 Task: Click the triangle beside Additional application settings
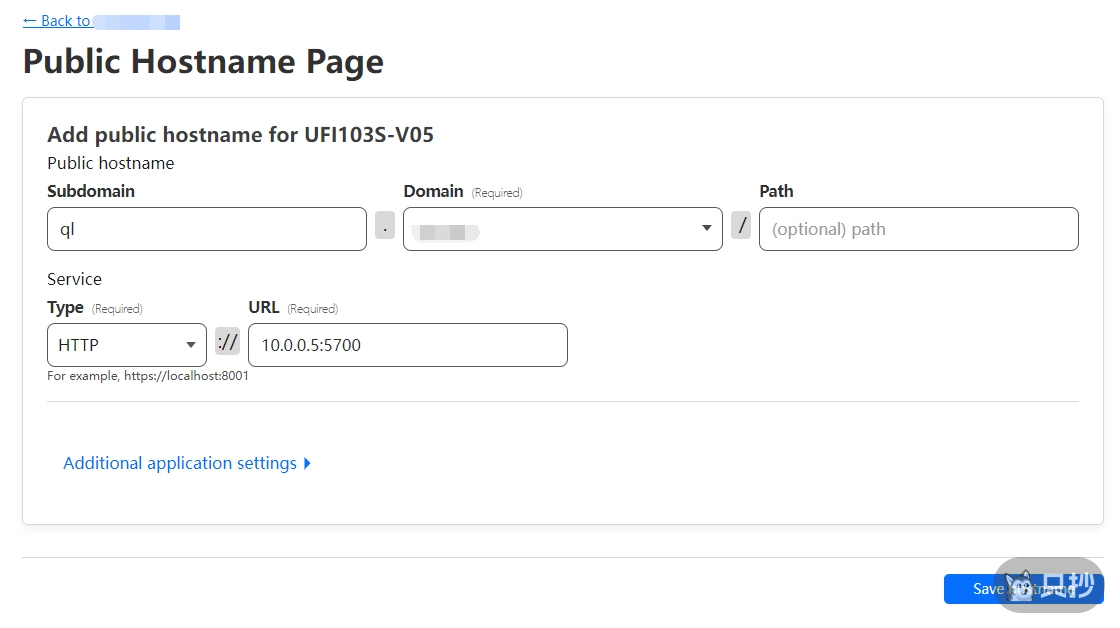(307, 463)
